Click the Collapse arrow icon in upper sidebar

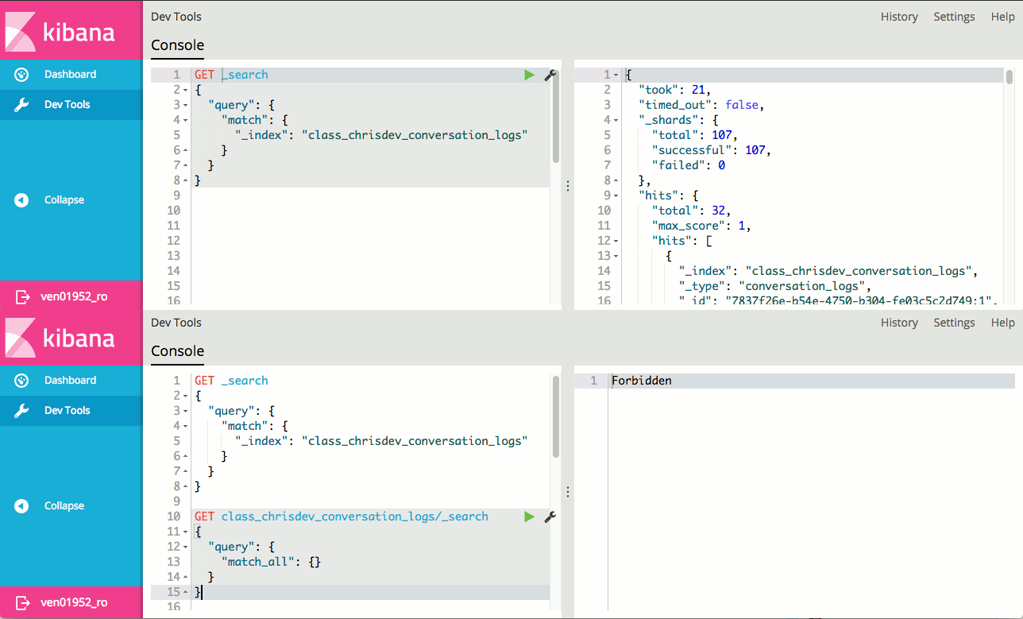[x=22, y=200]
